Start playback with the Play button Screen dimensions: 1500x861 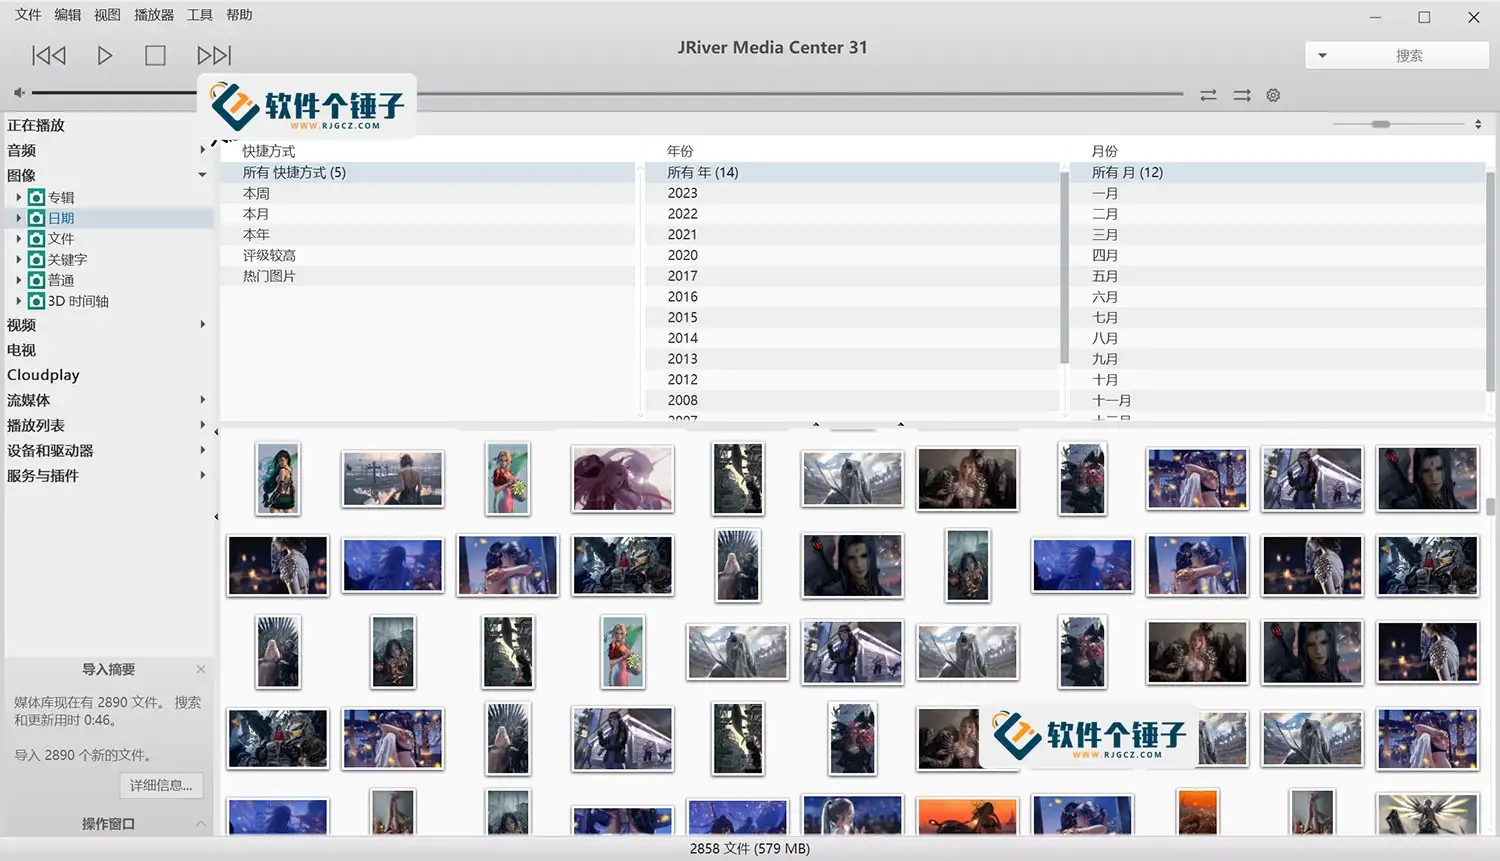[104, 55]
